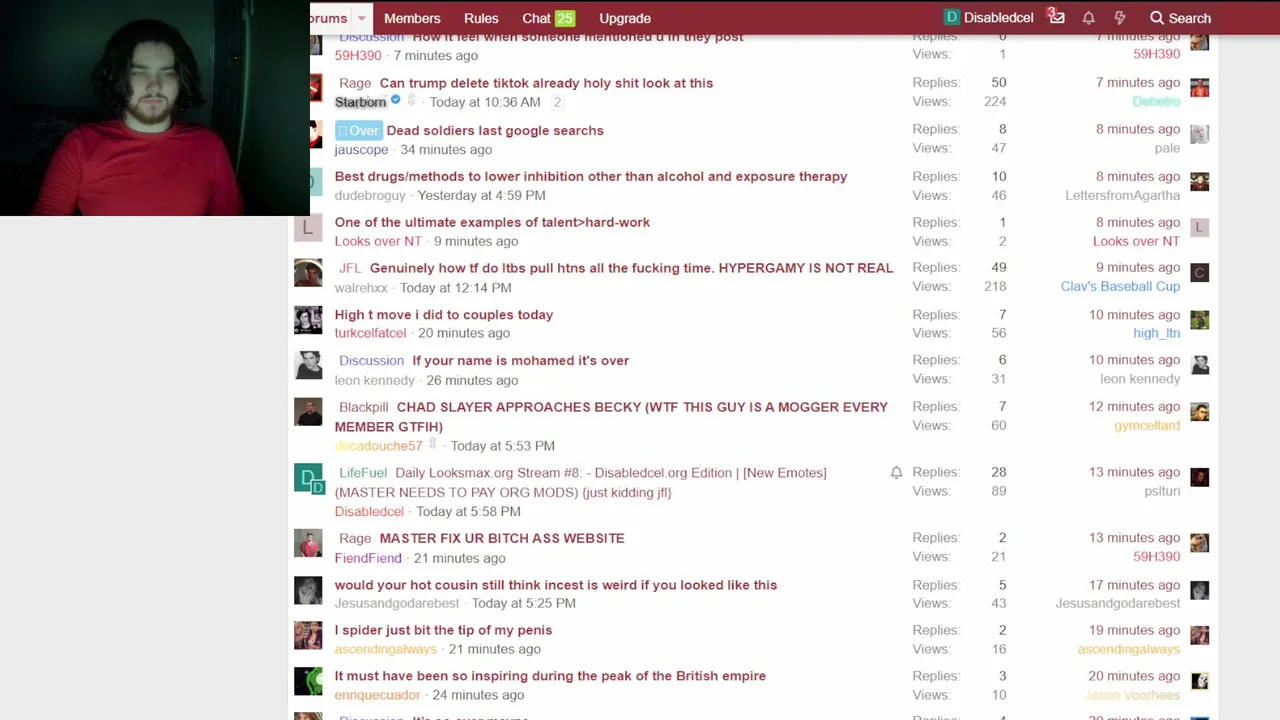
Task: Click 'Yesterday at 4:59 PM' start date
Action: tap(481, 196)
